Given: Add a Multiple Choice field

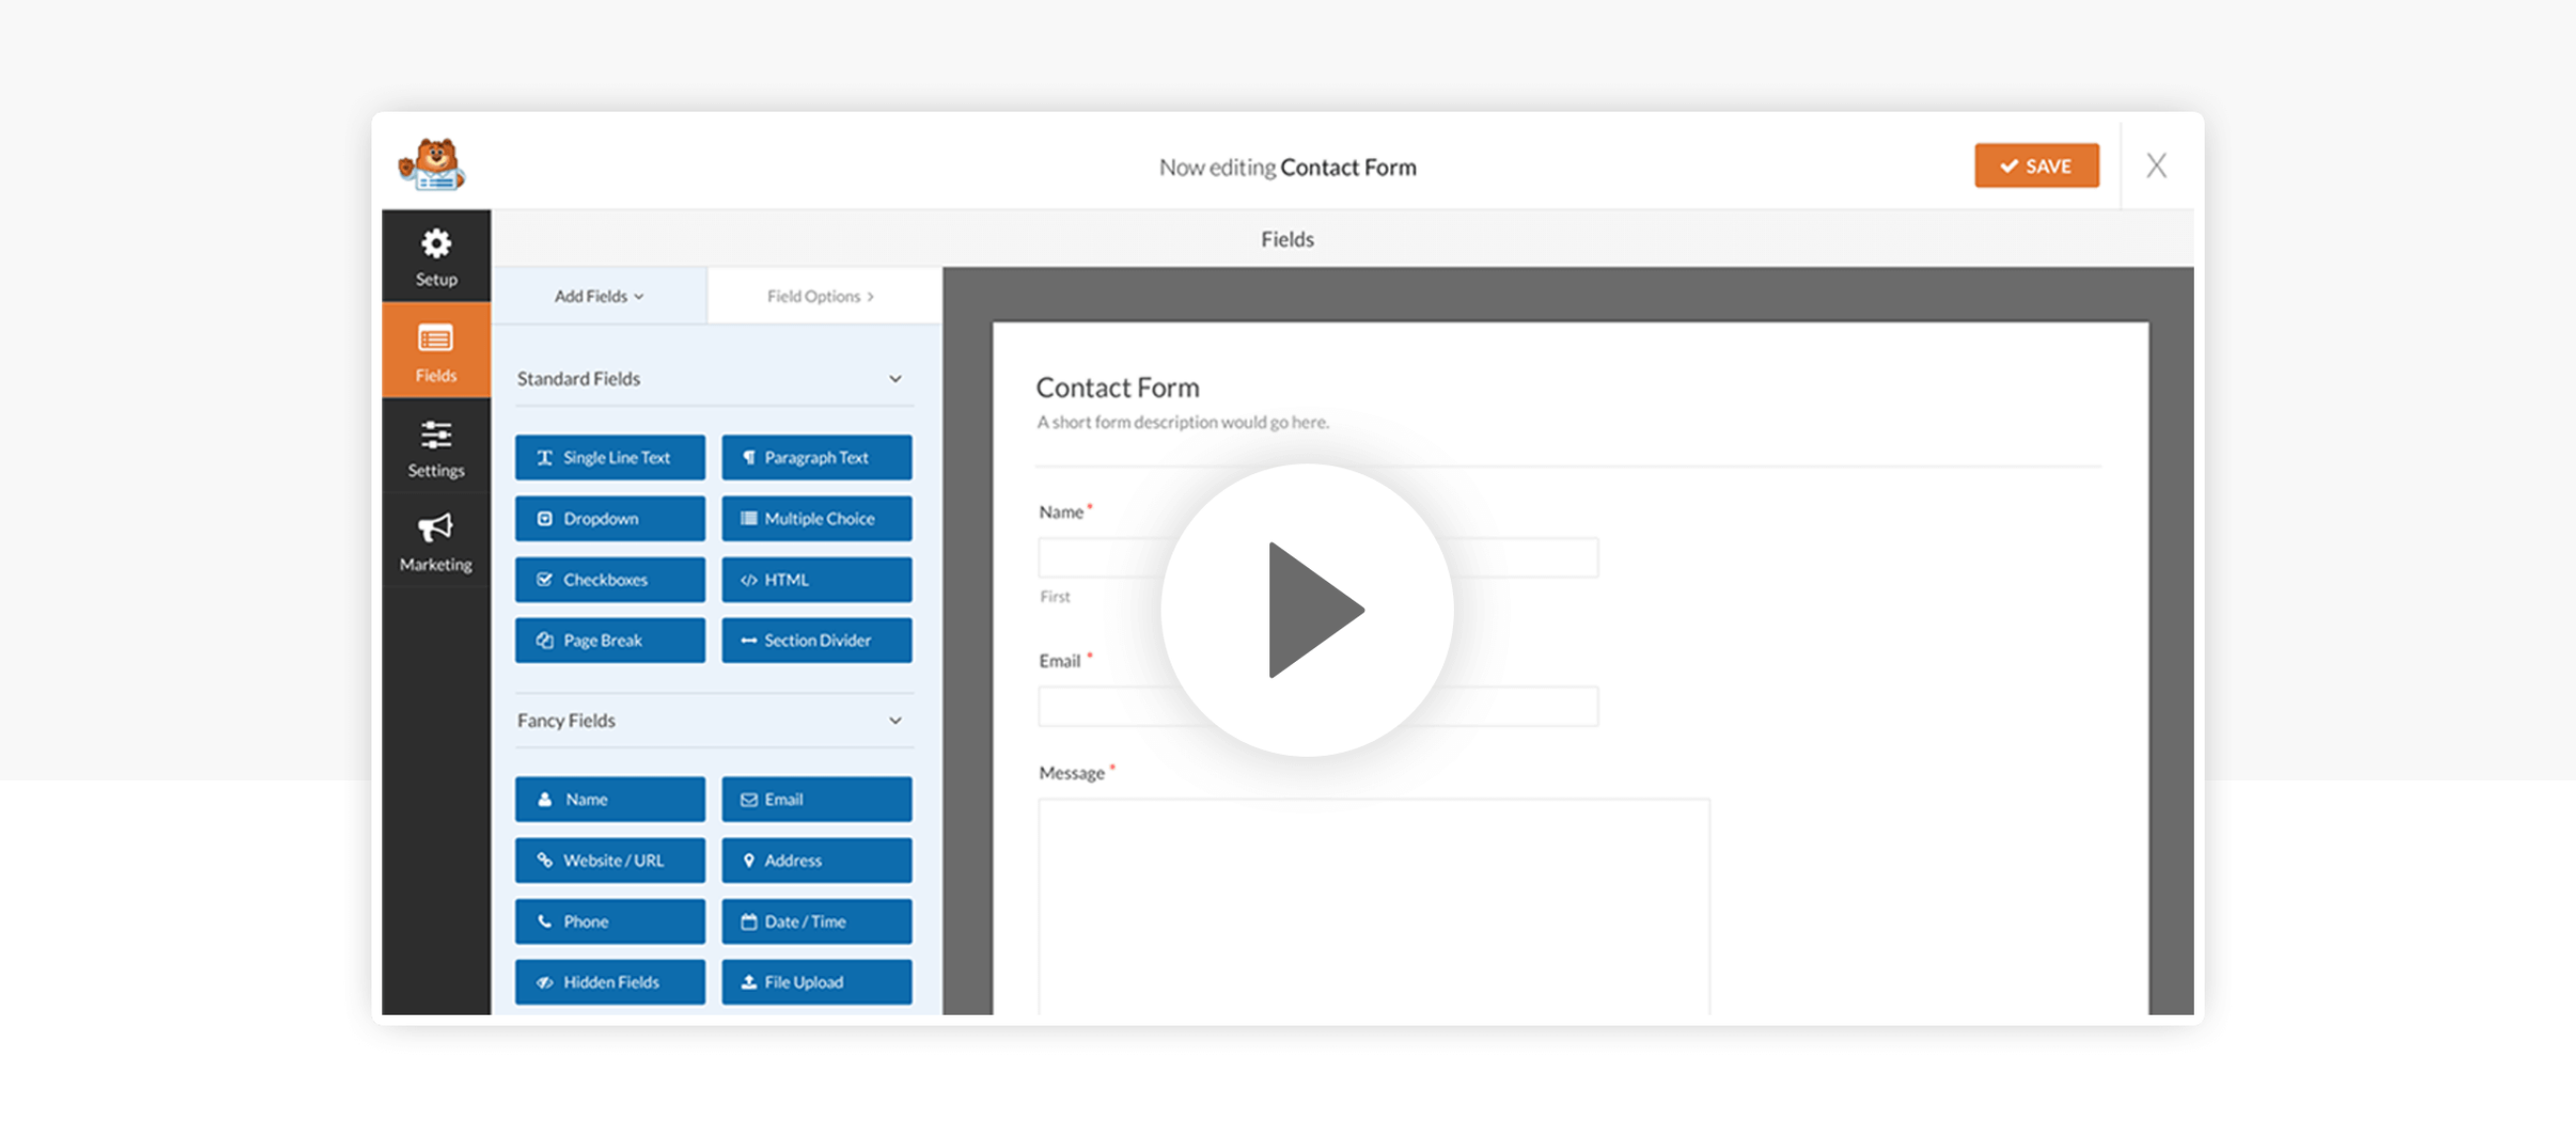Looking at the screenshot, I should click(x=816, y=519).
